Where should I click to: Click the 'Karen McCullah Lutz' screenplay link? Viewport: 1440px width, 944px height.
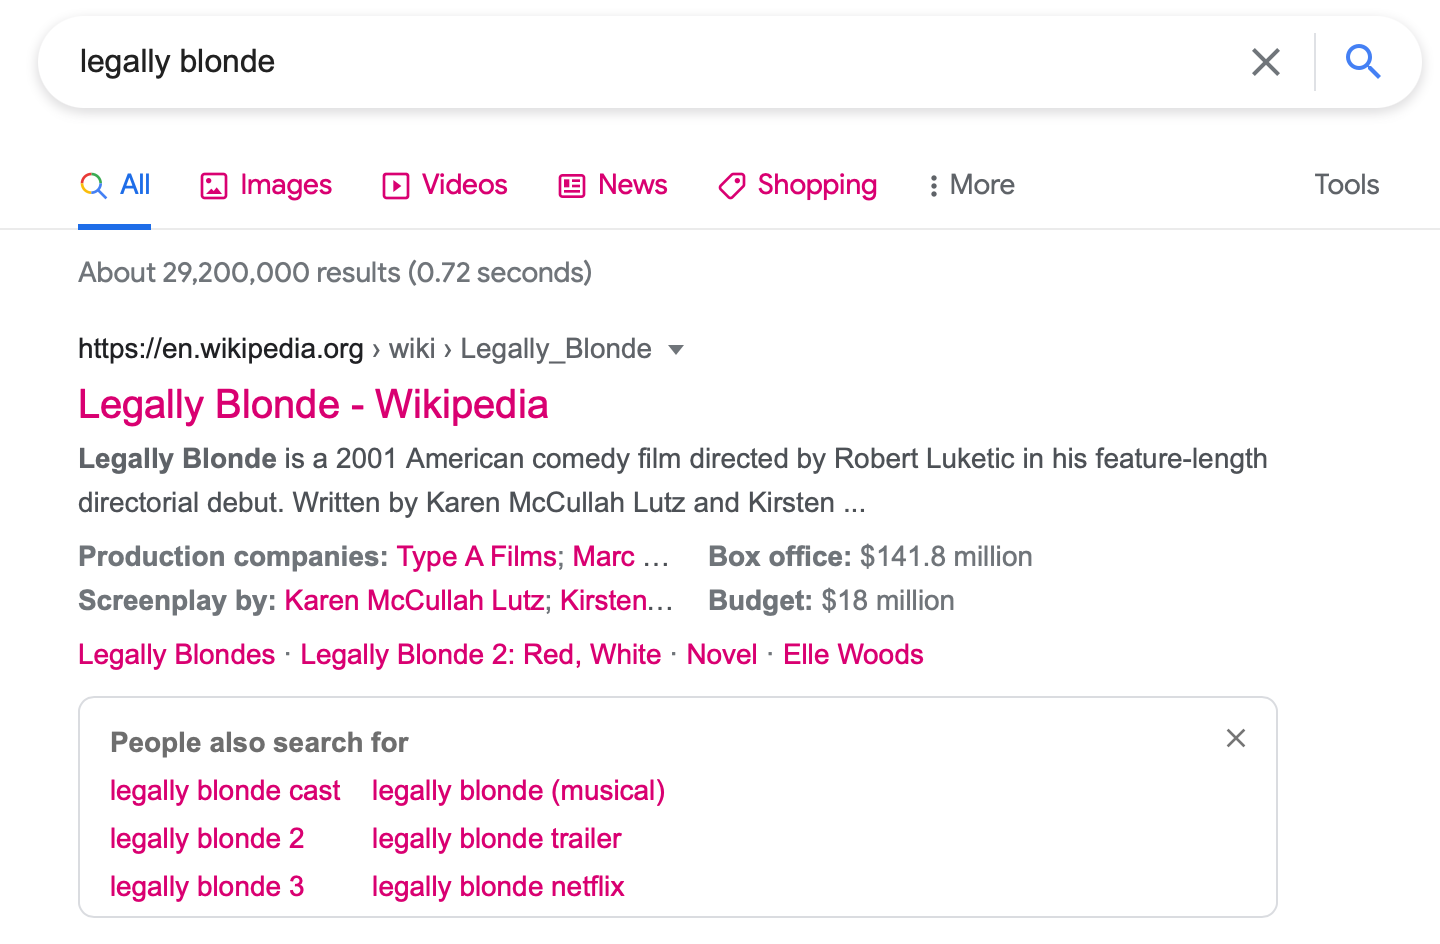414,600
